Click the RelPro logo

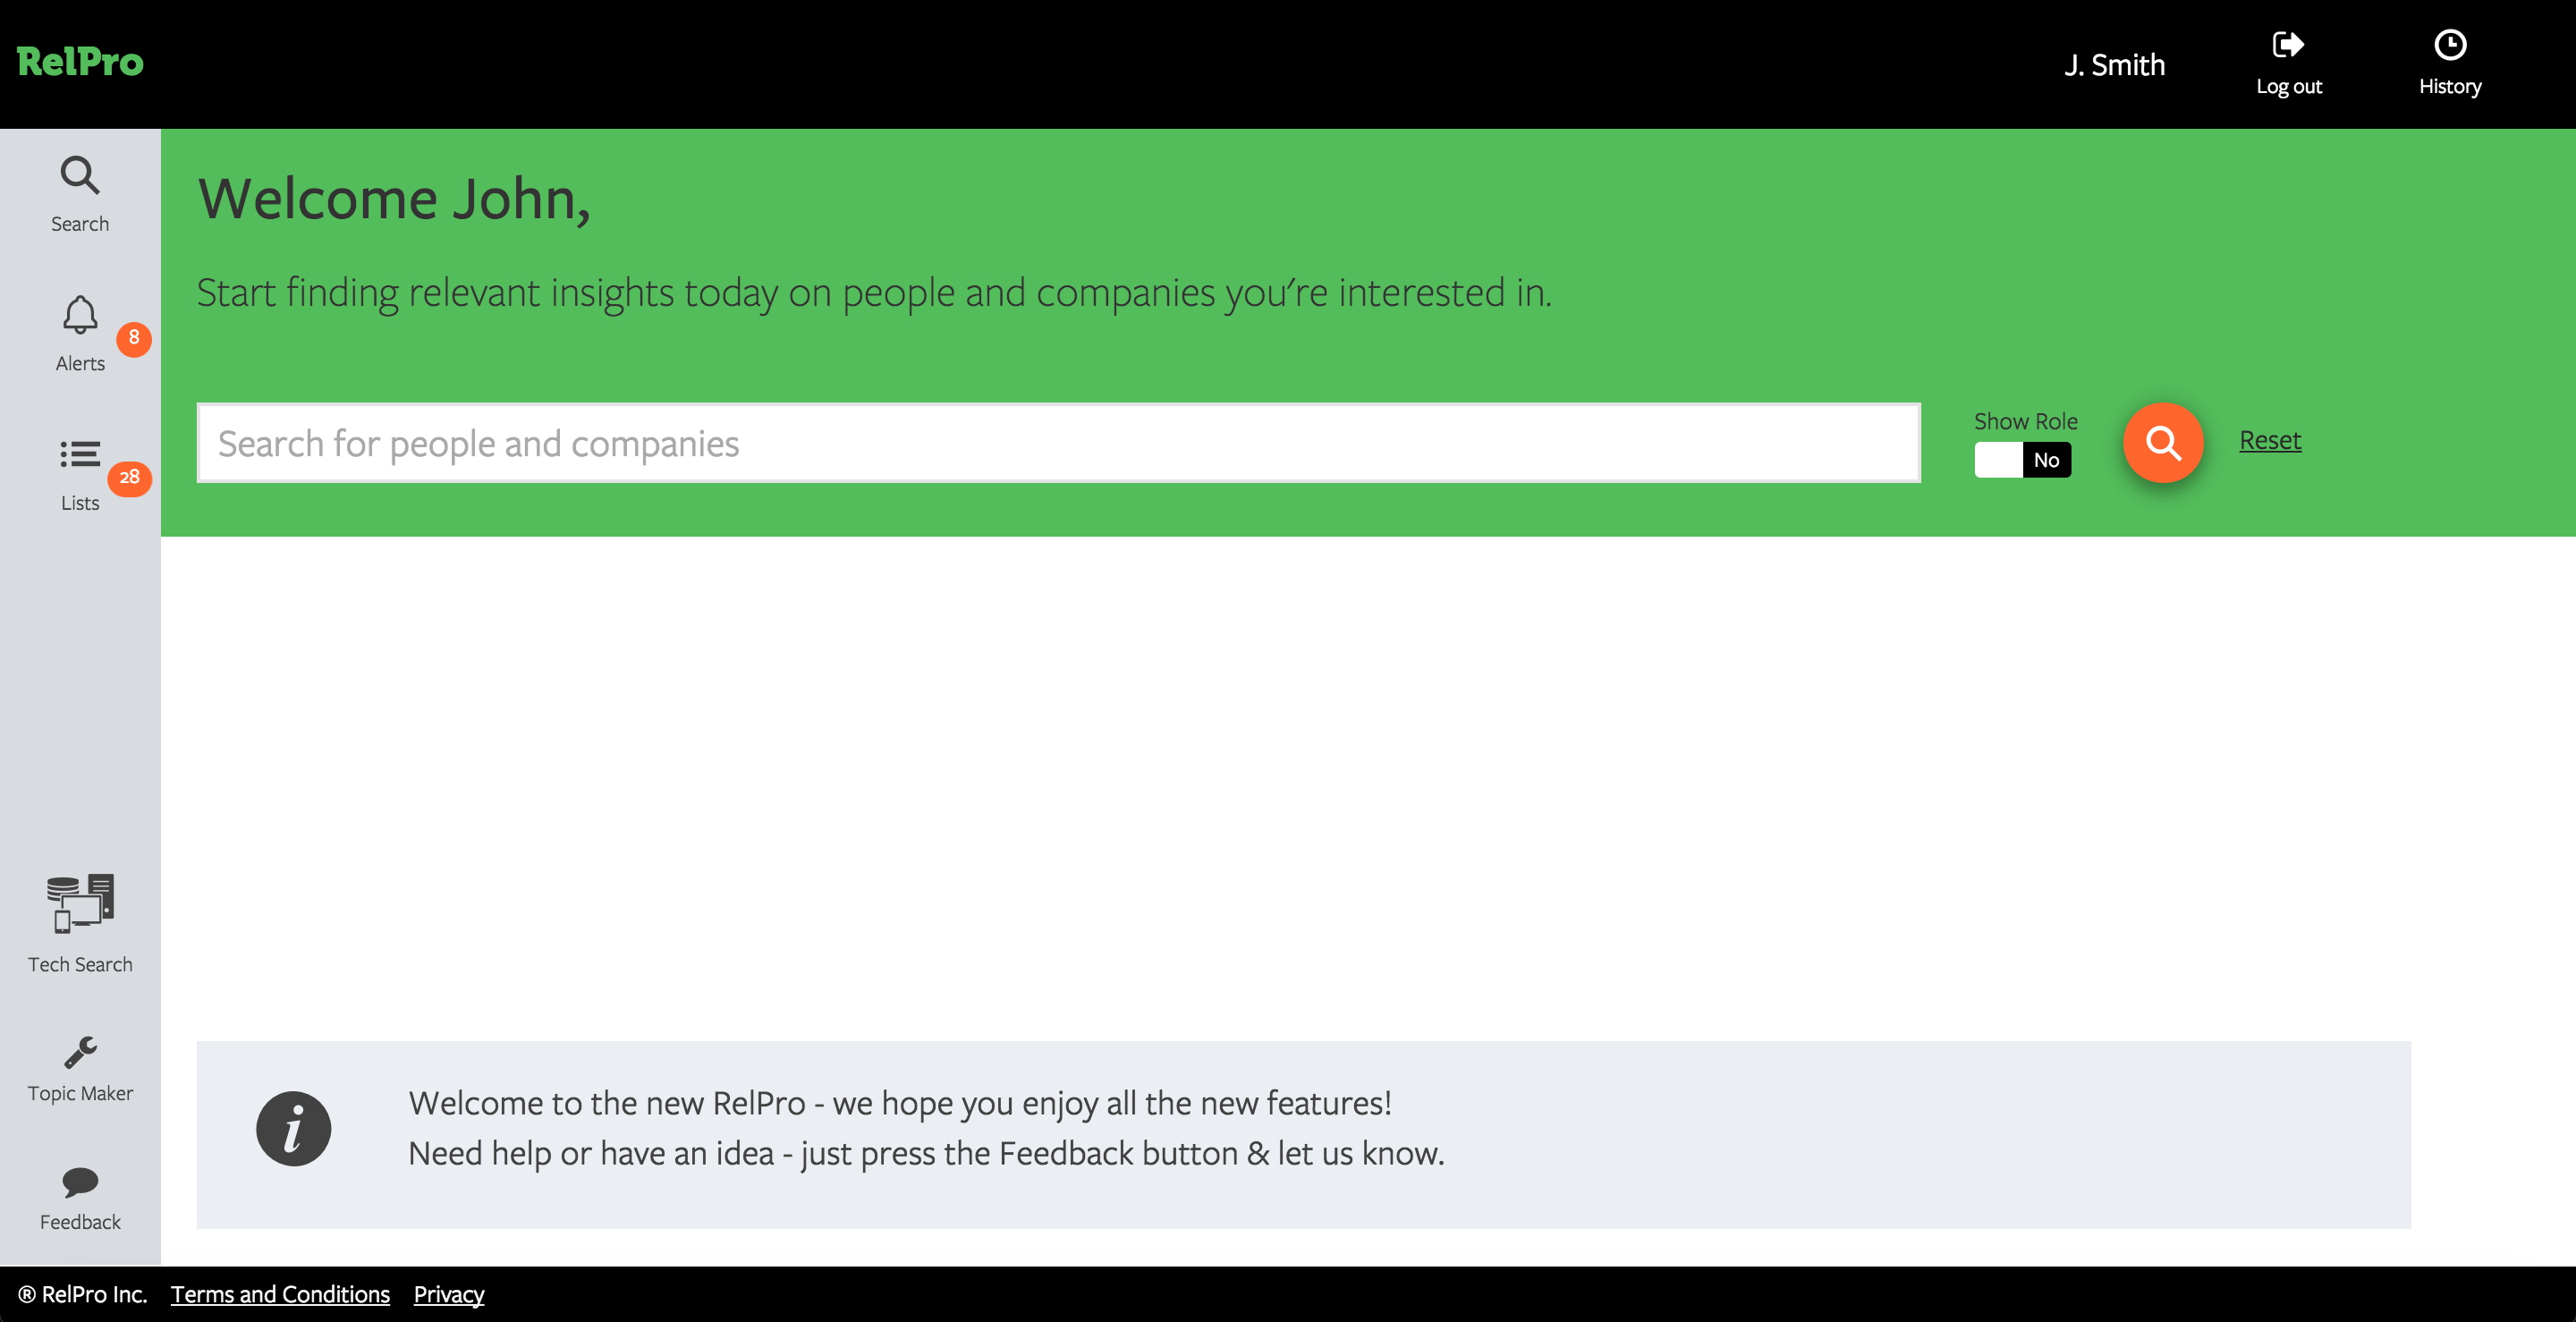pyautogui.click(x=80, y=62)
